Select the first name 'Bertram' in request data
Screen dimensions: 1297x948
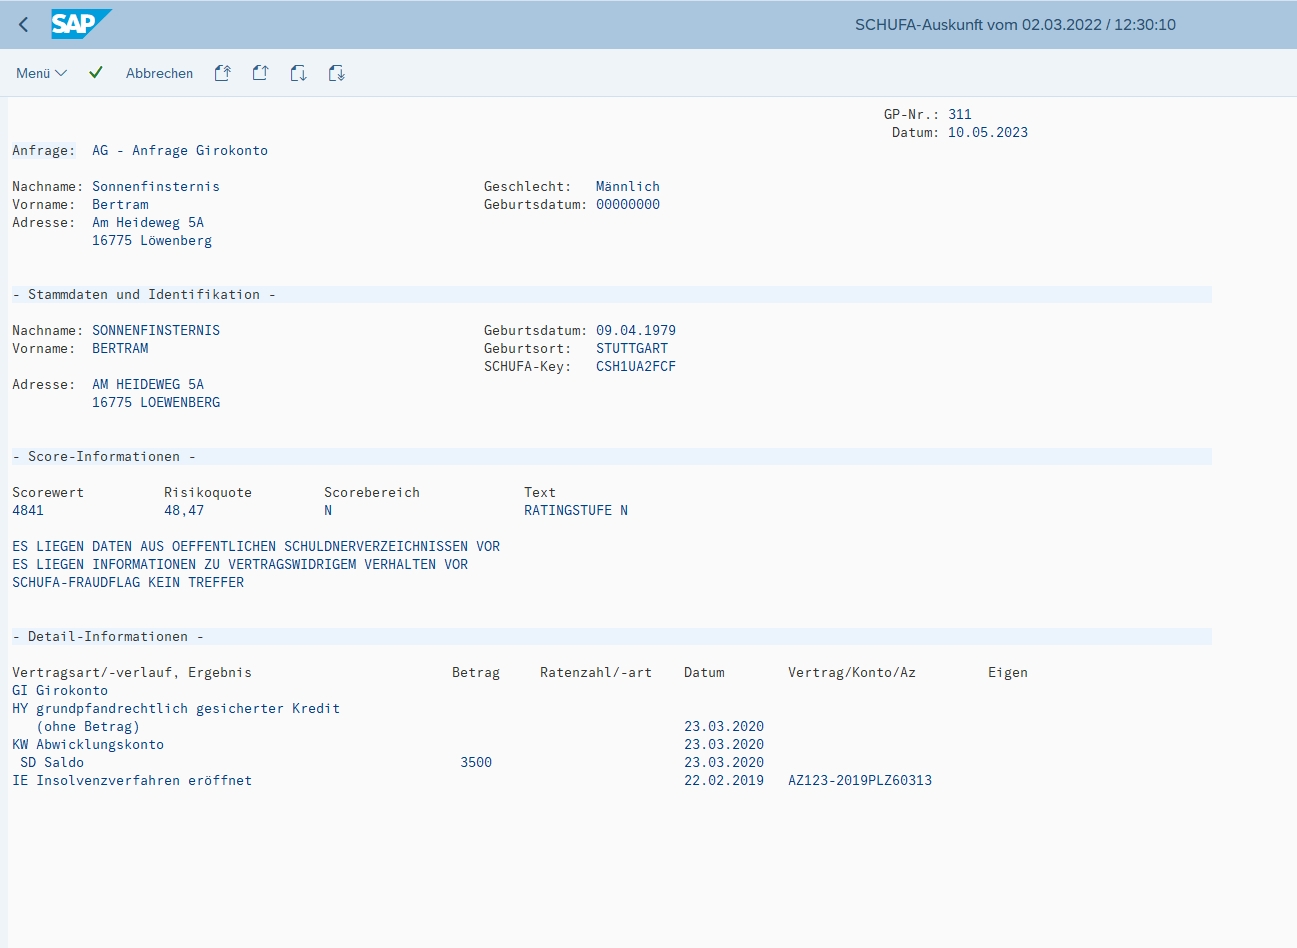coord(120,204)
